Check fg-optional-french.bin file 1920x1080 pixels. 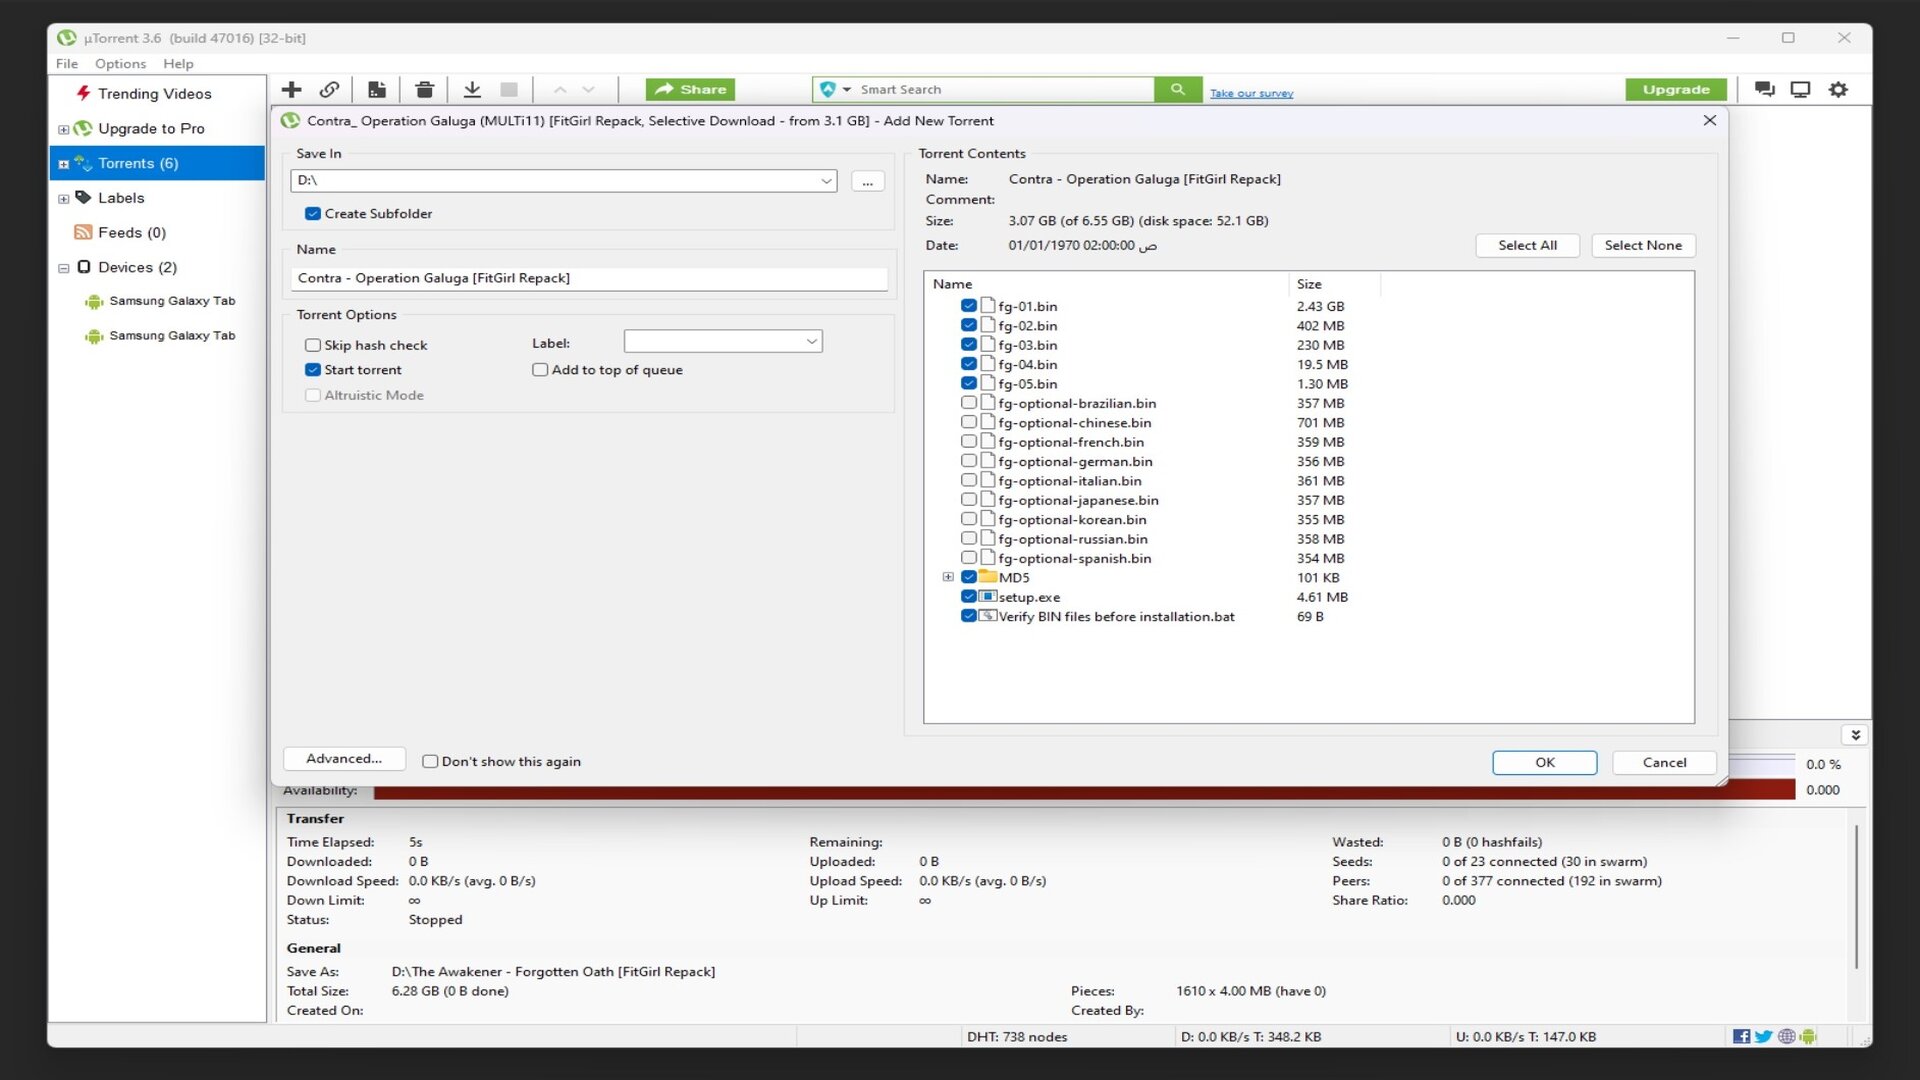click(968, 442)
